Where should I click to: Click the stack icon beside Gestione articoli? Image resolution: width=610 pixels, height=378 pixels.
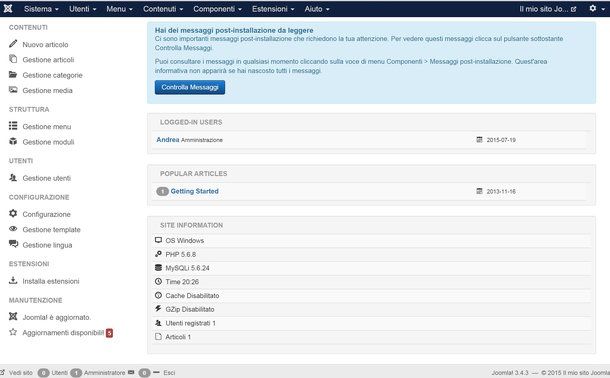point(13,59)
